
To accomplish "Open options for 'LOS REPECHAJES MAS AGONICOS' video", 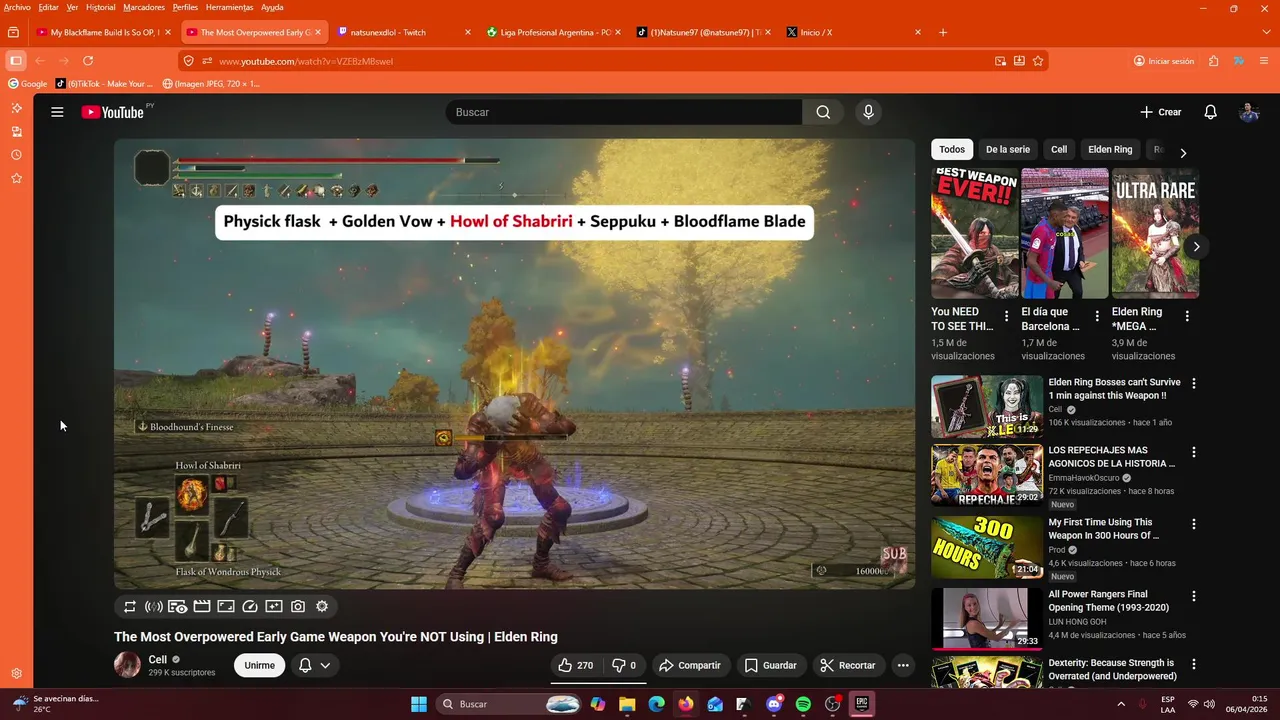I will click(x=1193, y=452).
